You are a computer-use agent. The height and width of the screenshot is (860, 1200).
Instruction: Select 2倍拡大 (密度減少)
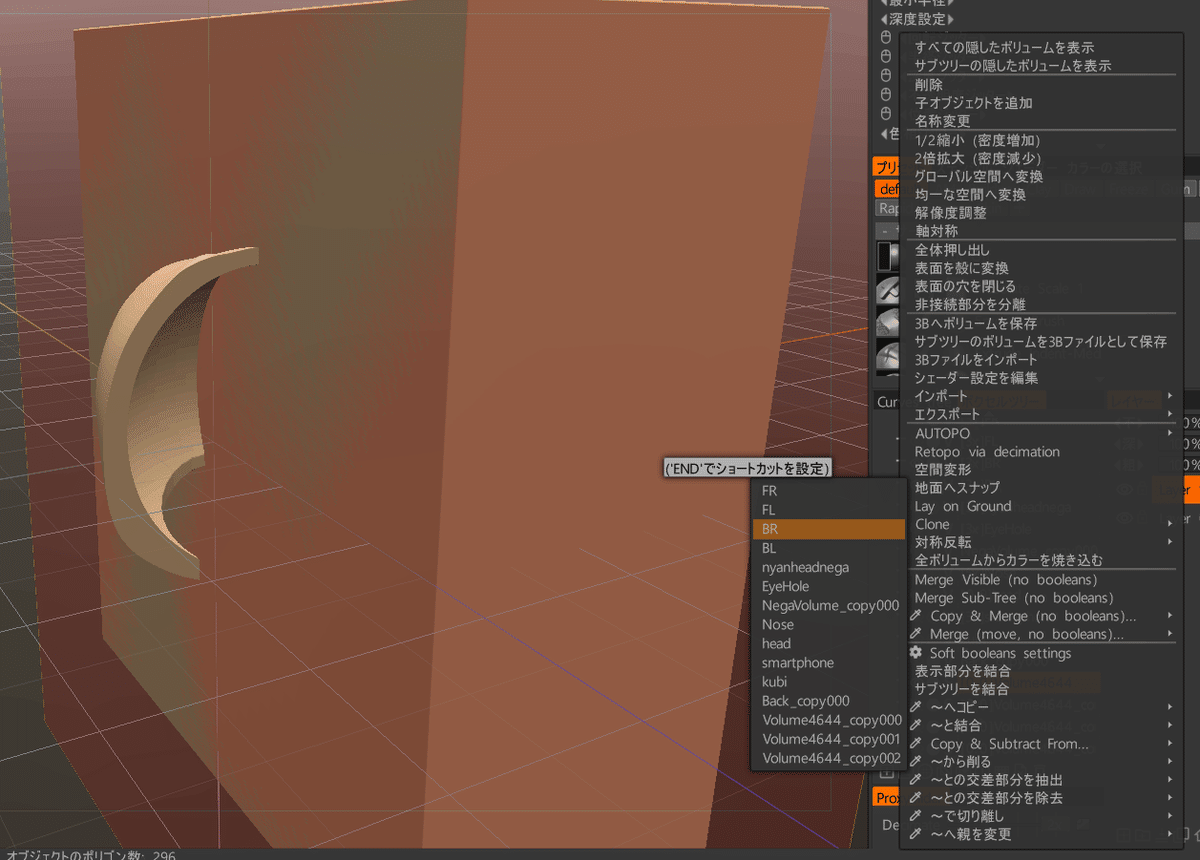pos(978,159)
